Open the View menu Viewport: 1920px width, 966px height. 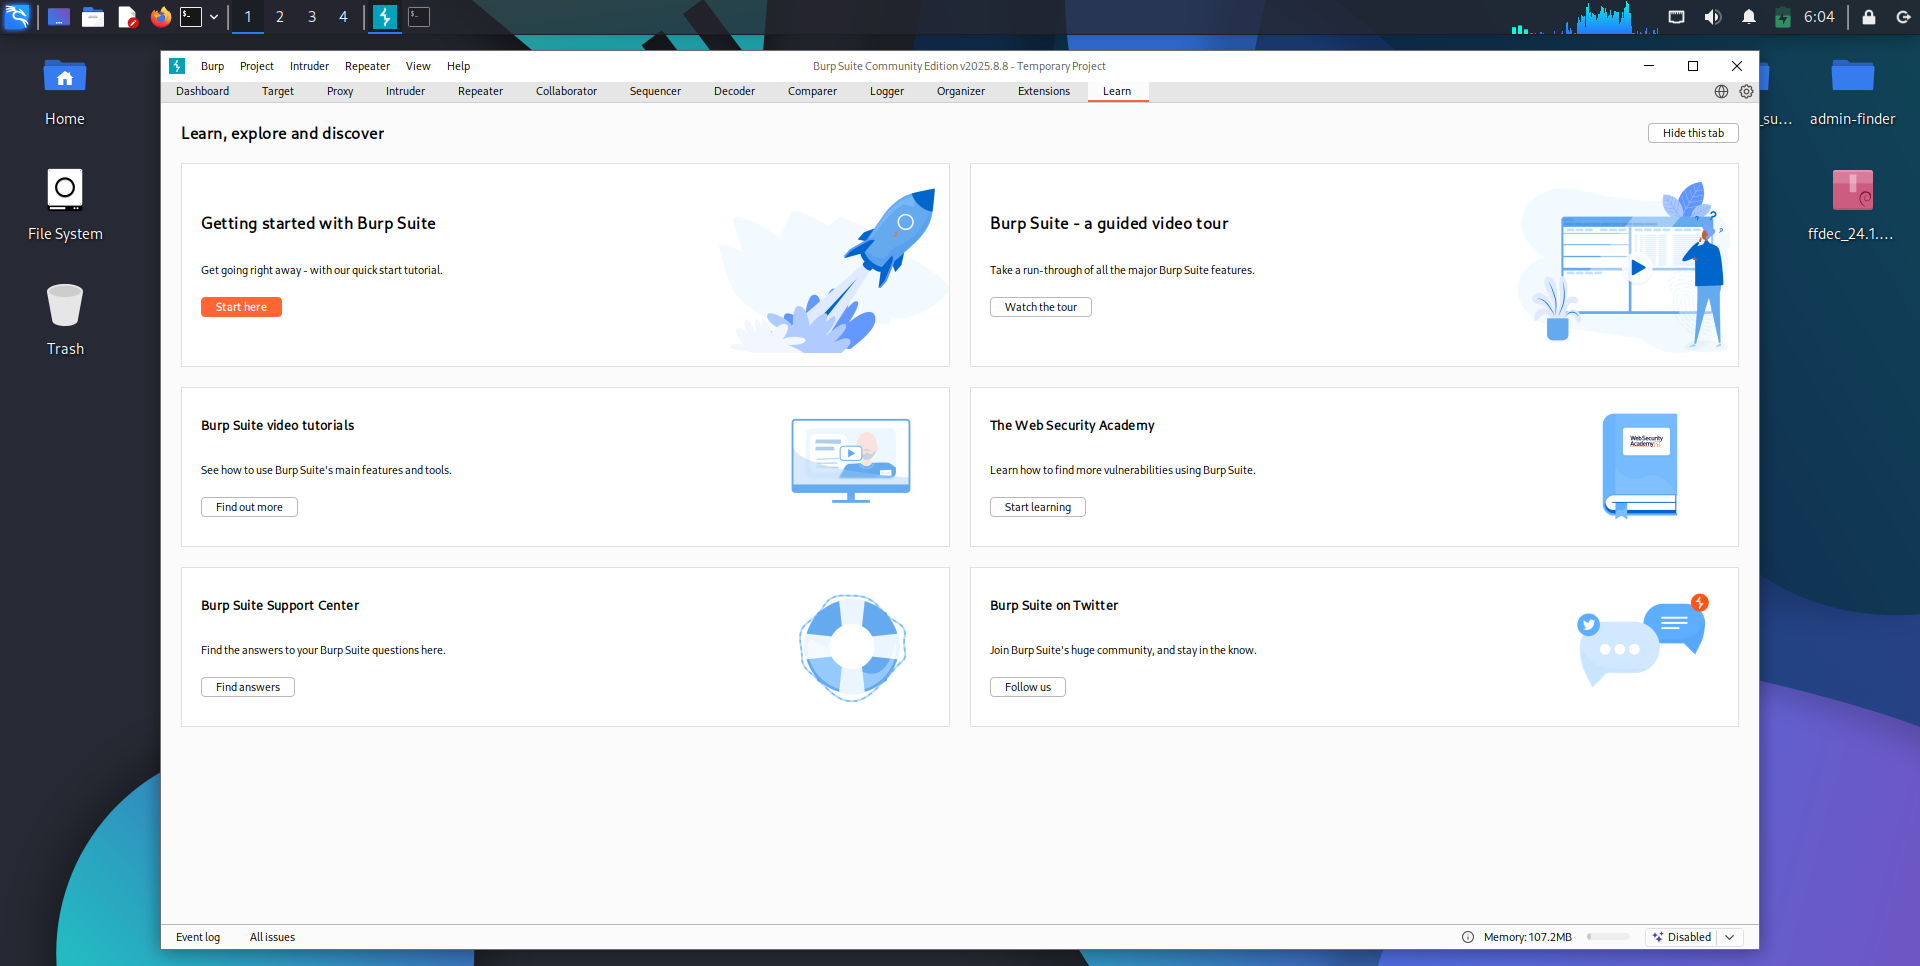click(x=418, y=66)
